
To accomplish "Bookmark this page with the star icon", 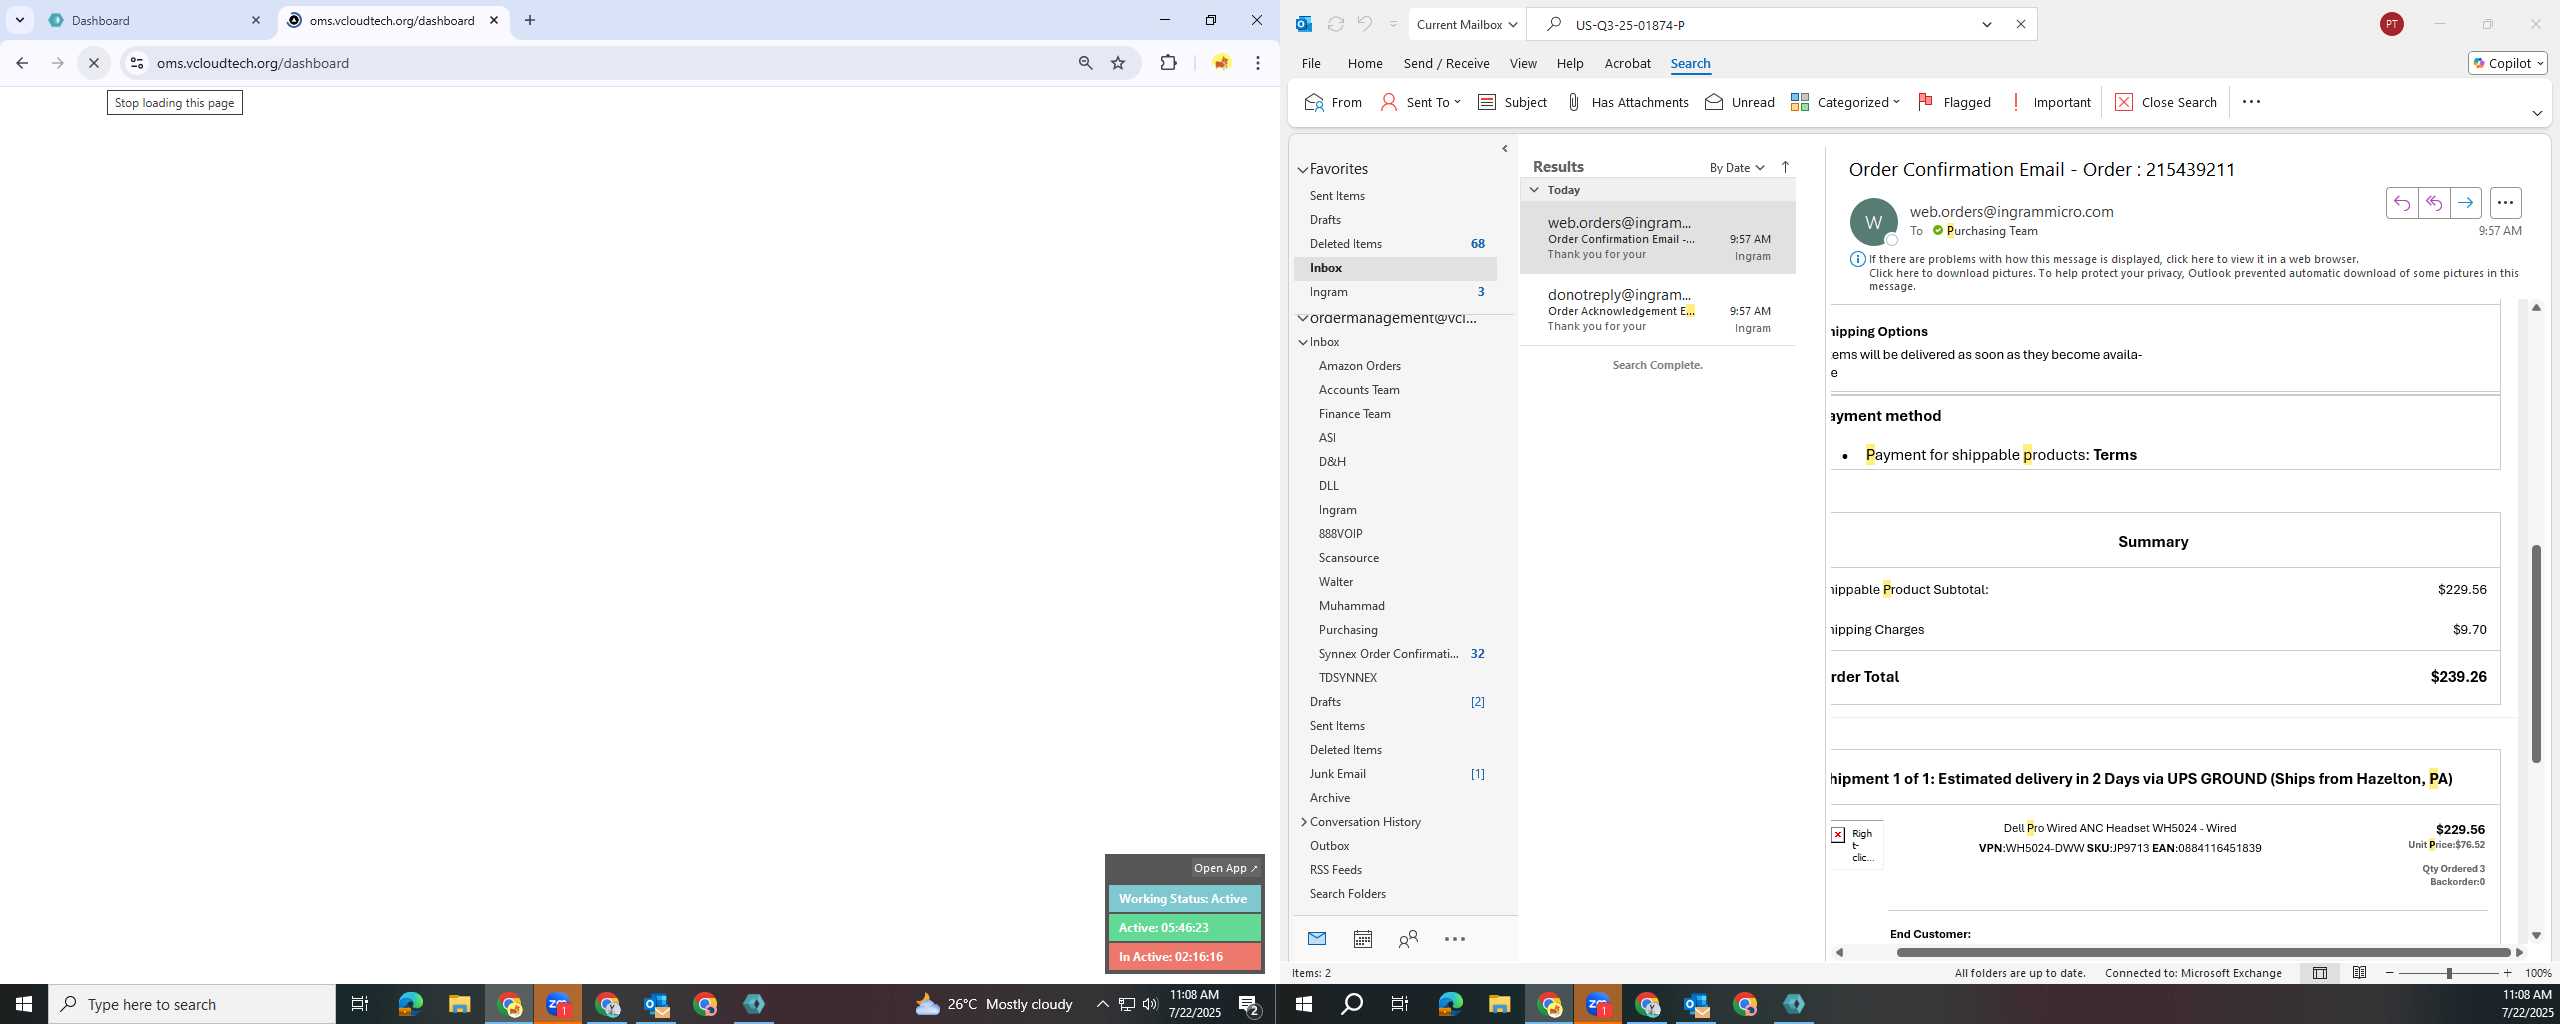I will click(x=1118, y=63).
